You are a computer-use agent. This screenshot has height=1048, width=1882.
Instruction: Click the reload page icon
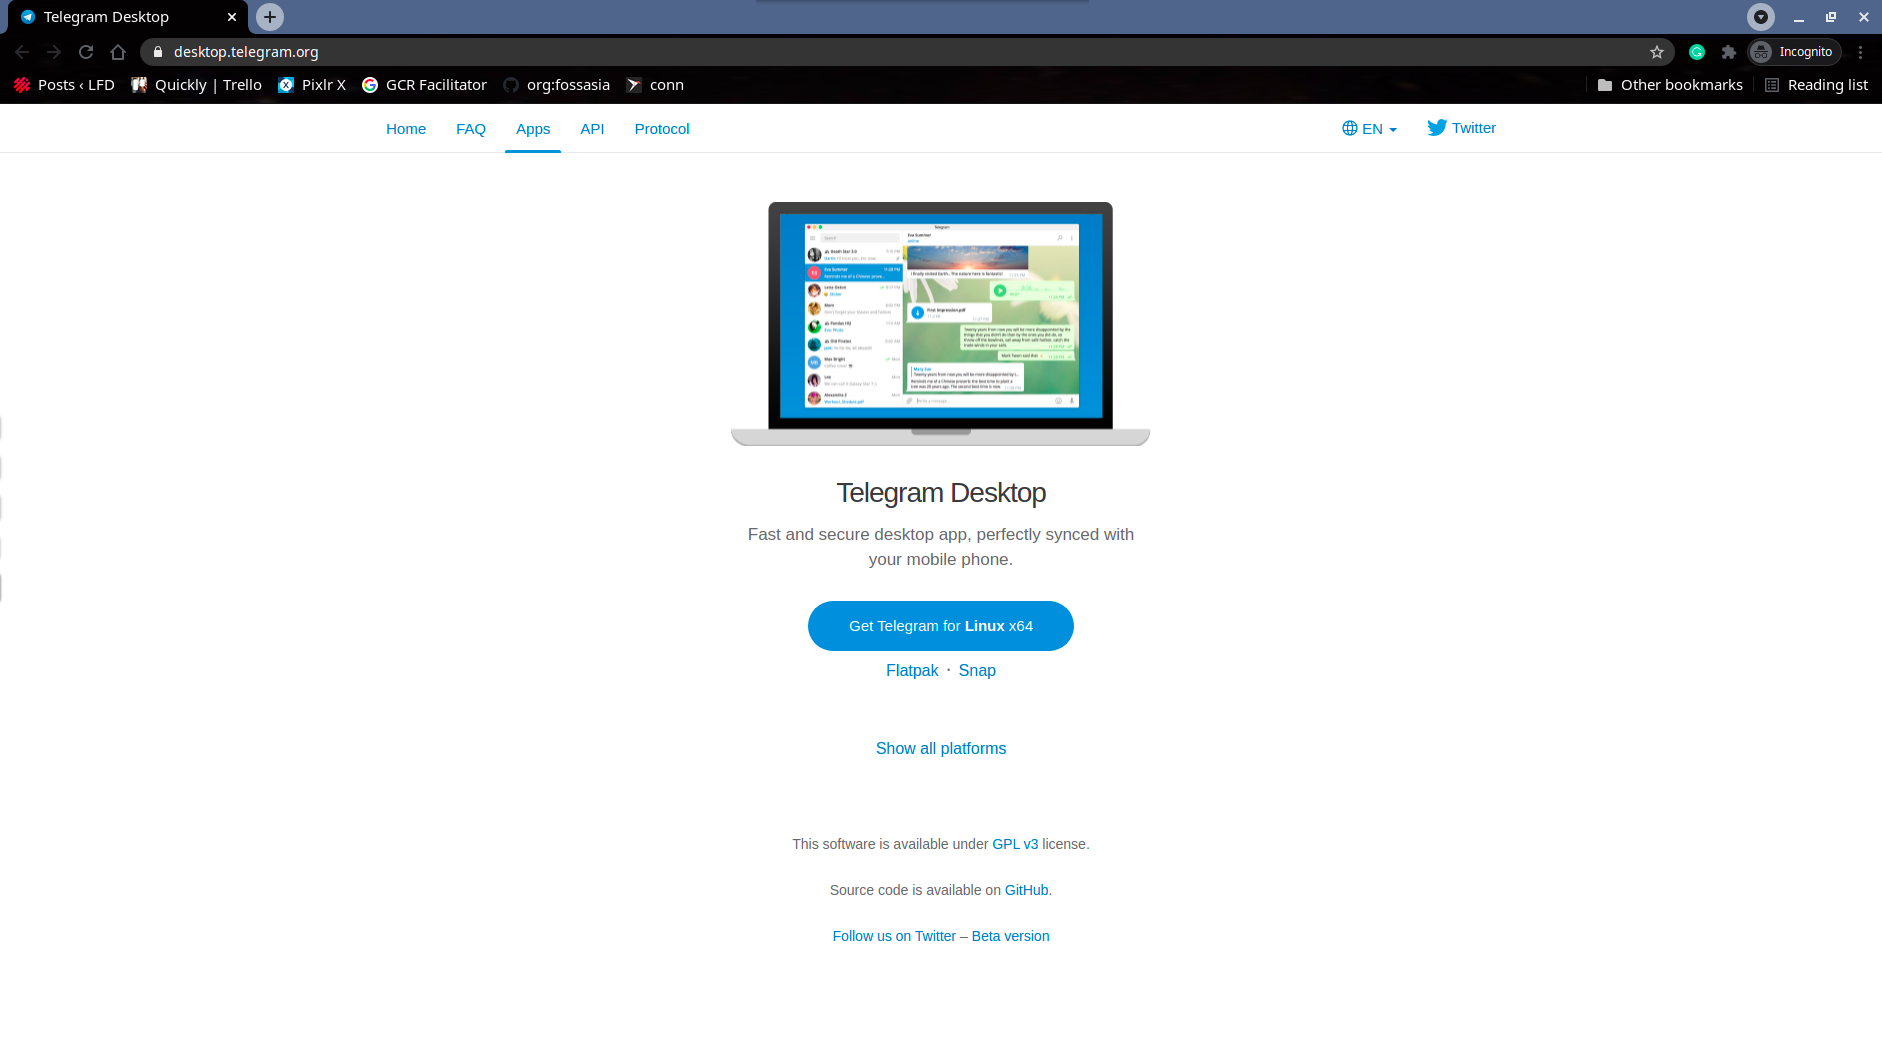pyautogui.click(x=86, y=51)
